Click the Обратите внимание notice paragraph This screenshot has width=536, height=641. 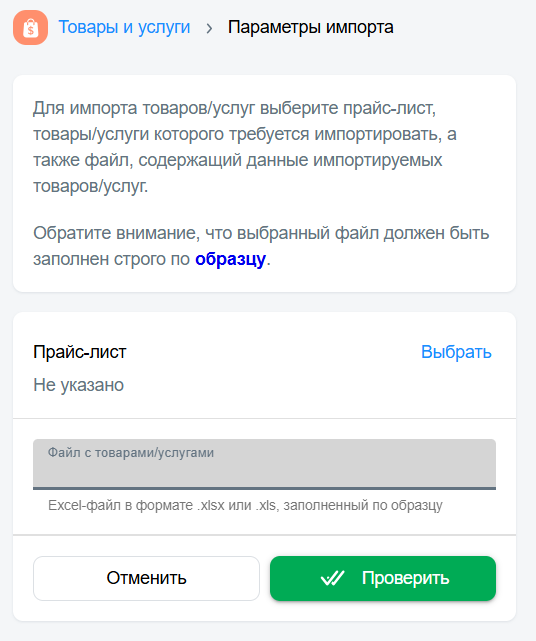[x=261, y=246]
